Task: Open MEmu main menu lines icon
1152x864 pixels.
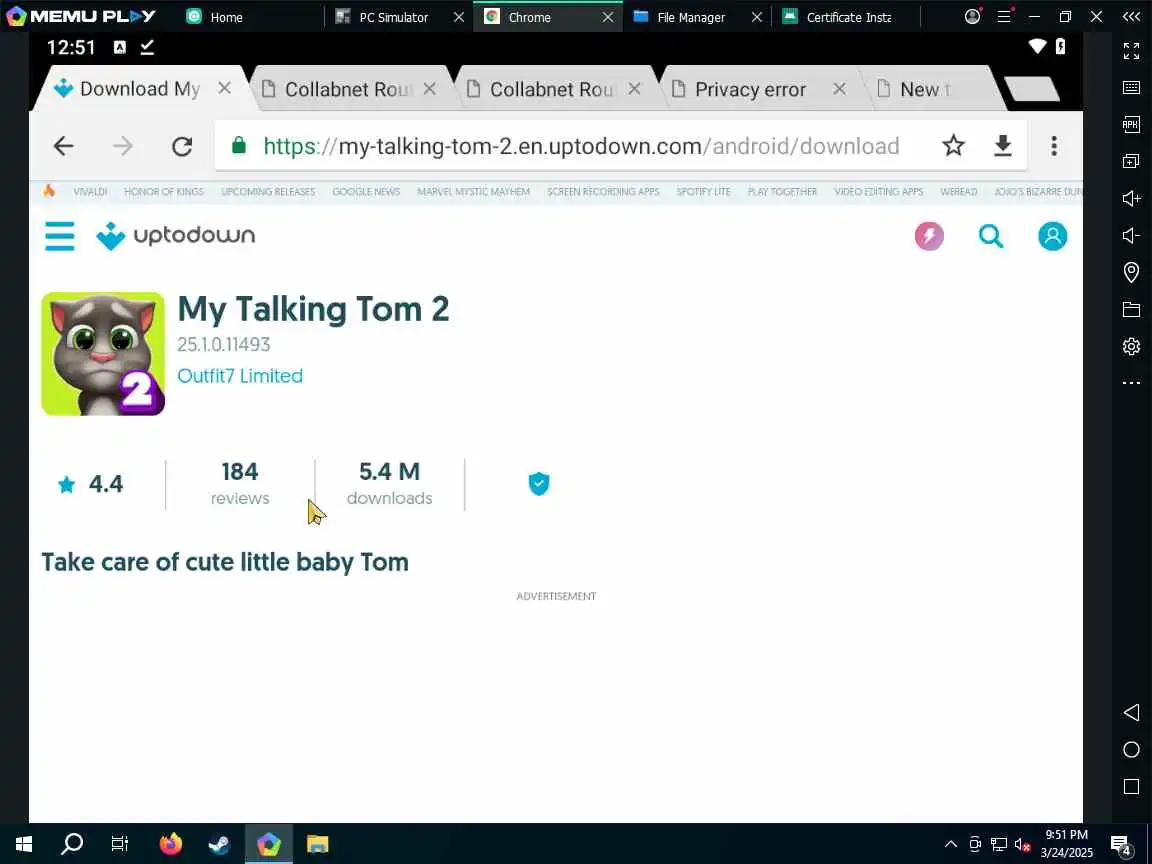Action: click(1004, 16)
